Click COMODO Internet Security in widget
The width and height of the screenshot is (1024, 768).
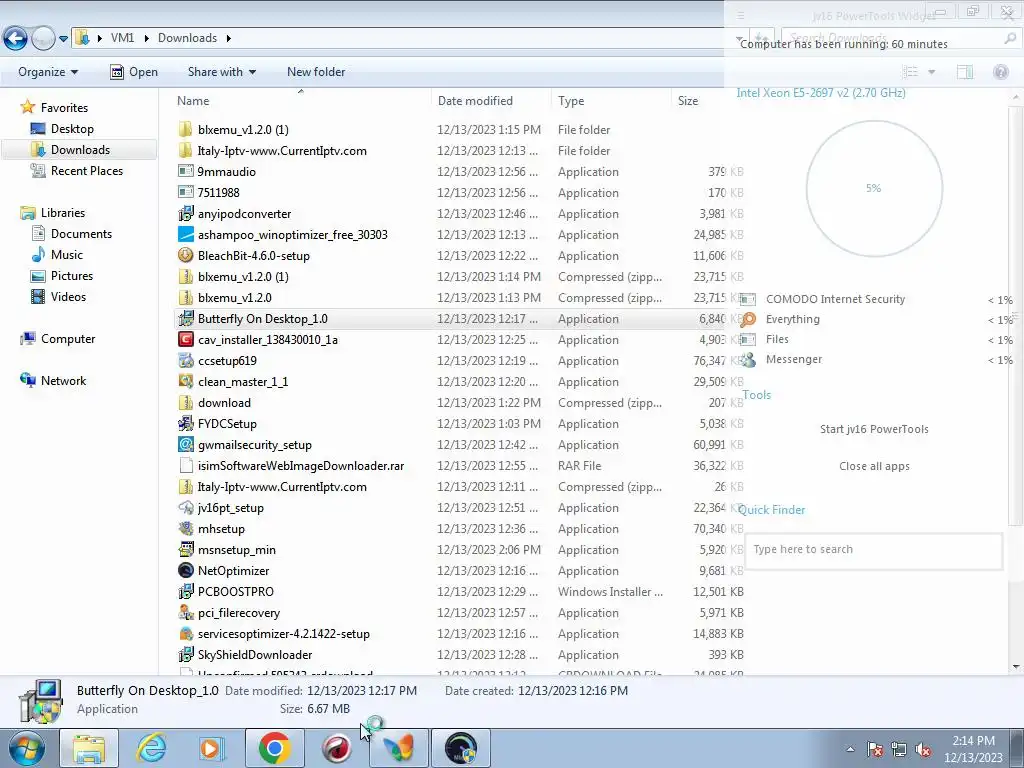click(x=835, y=299)
